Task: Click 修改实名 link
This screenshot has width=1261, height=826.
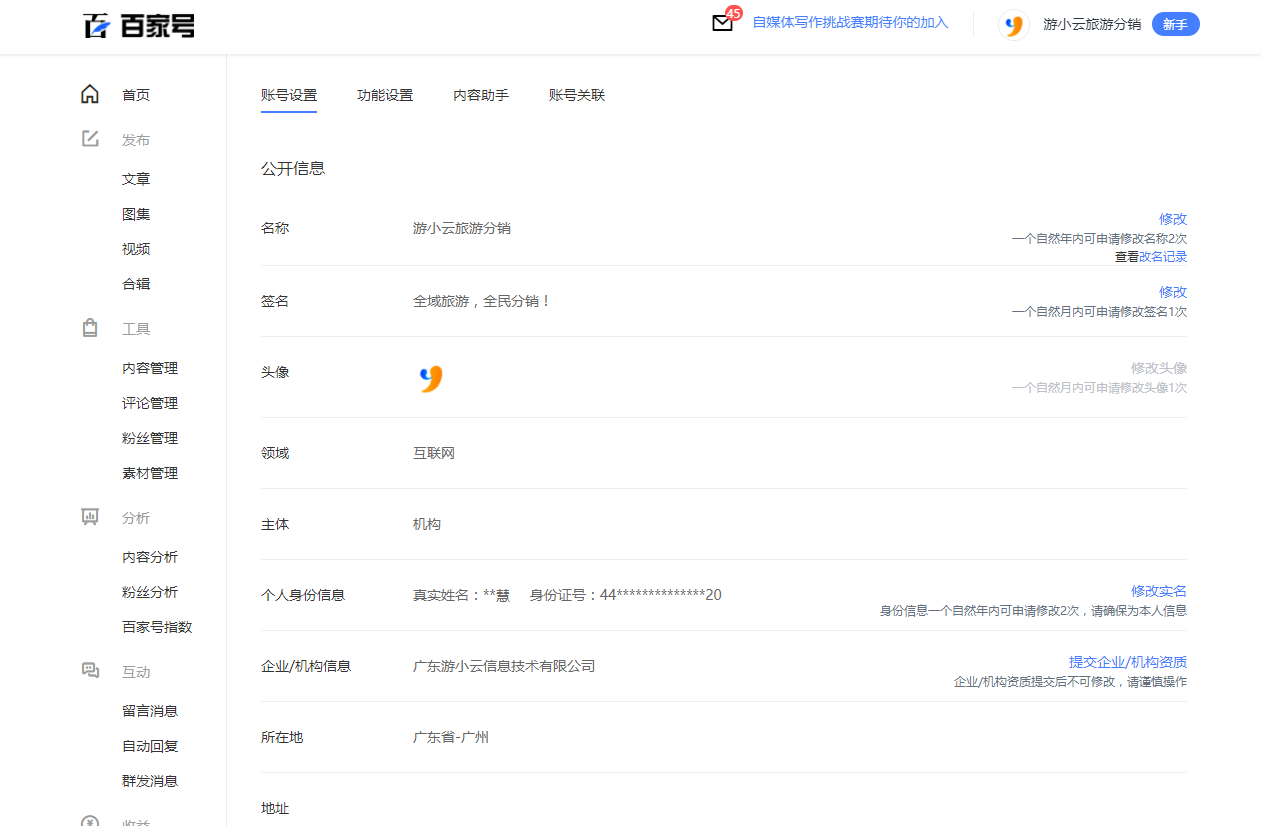Action: pos(1159,591)
